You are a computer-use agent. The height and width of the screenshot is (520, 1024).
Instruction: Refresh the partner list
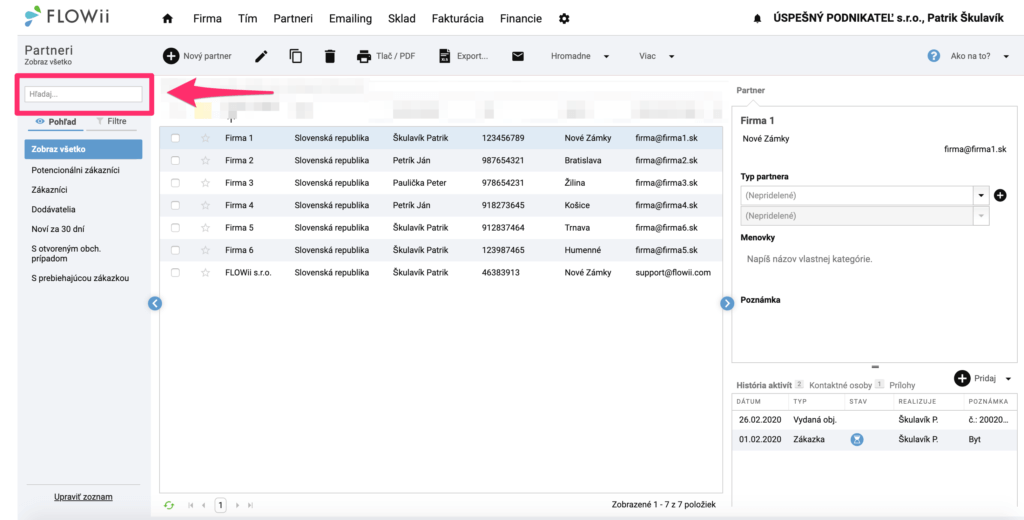169,505
